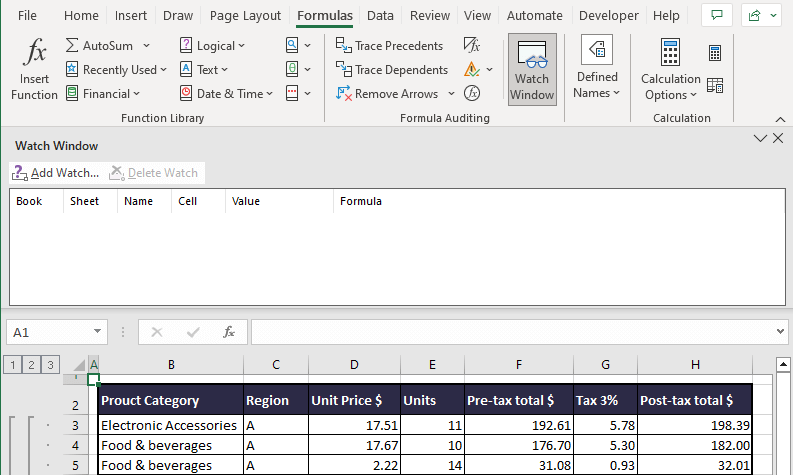
Task: Click Delete Watch button
Action: coord(154,173)
